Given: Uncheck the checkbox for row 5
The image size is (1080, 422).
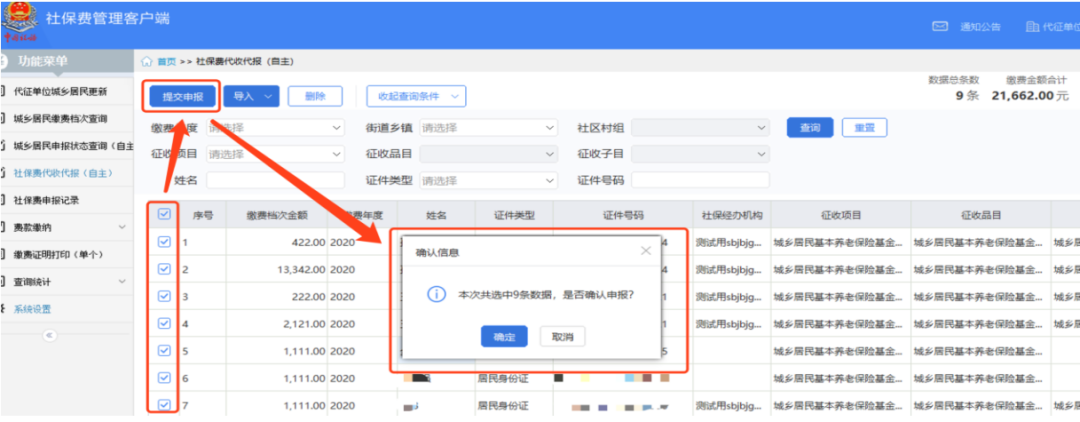Looking at the screenshot, I should point(164,350).
